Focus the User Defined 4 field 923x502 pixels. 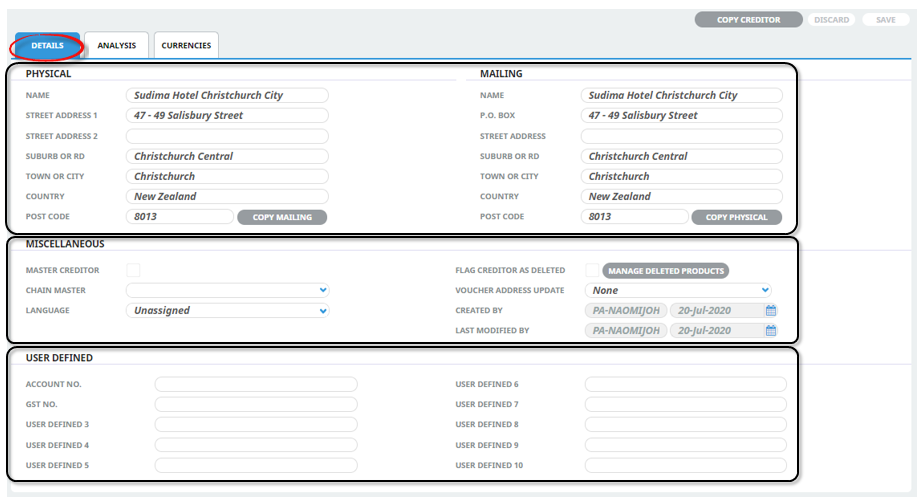pyautogui.click(x=256, y=445)
